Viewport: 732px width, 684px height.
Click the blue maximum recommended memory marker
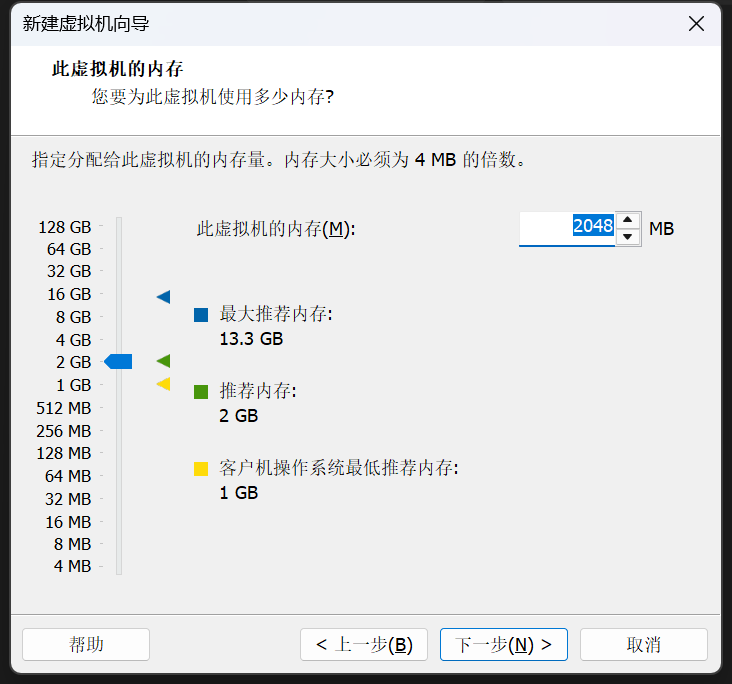point(164,296)
